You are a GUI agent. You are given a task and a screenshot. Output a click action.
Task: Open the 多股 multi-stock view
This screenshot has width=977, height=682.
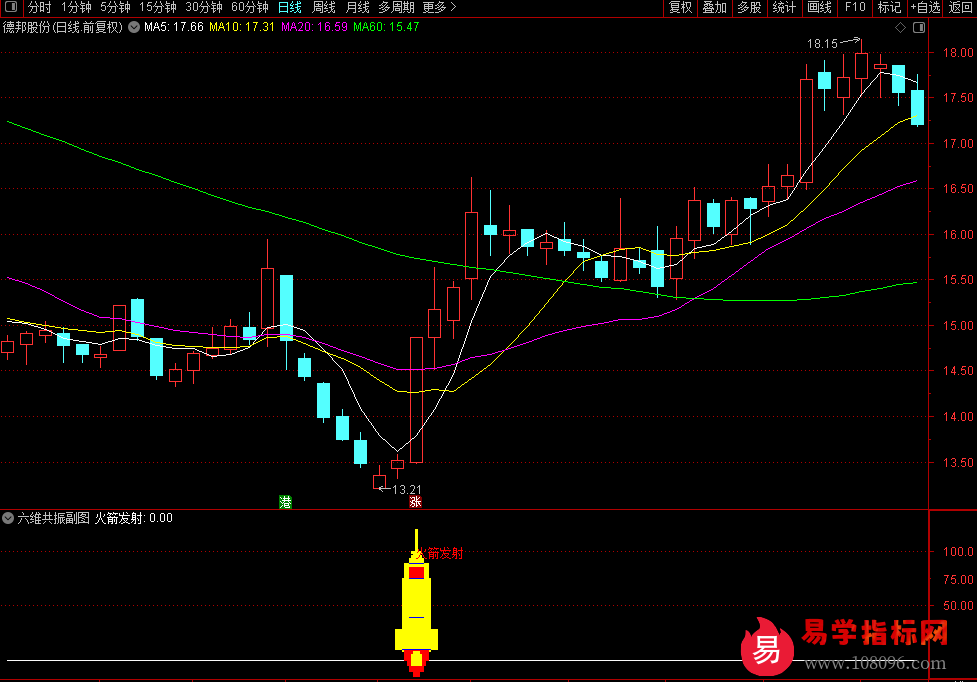(749, 7)
